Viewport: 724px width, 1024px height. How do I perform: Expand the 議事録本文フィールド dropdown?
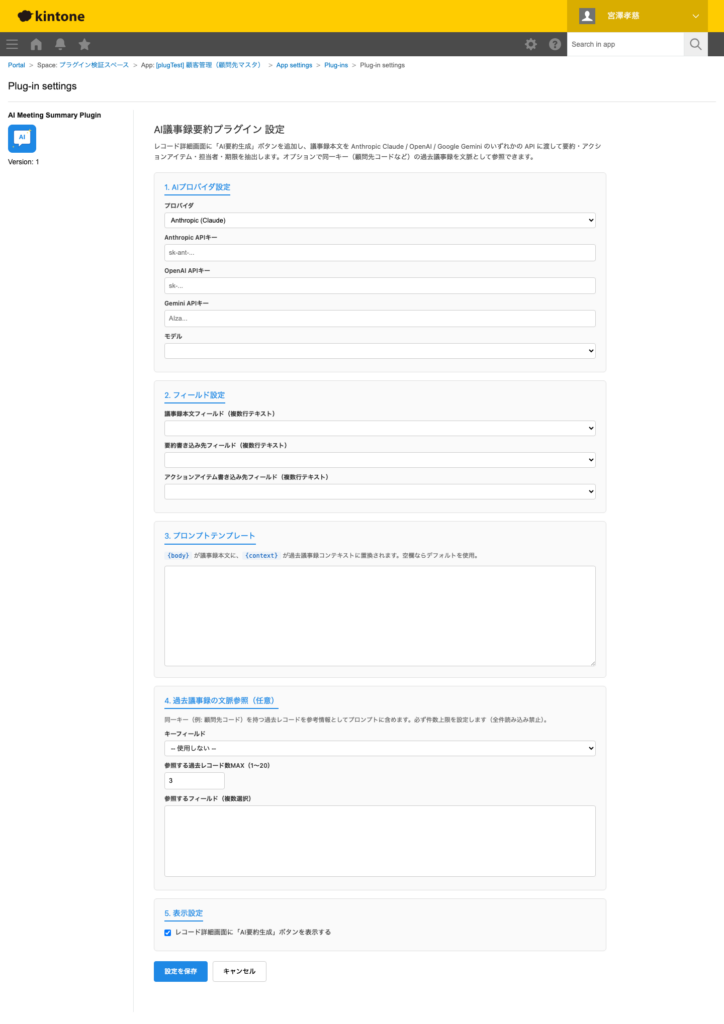[380, 428]
